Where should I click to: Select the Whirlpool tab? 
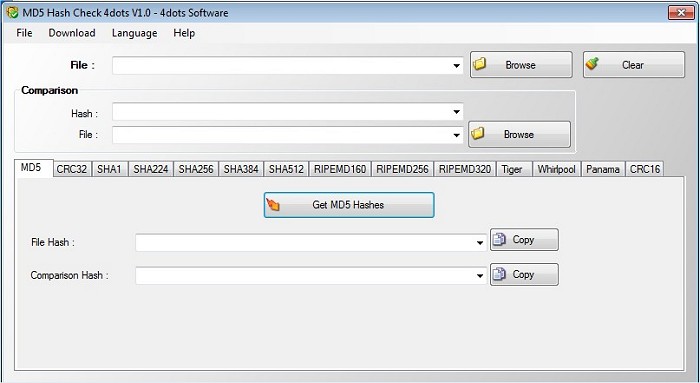point(556,169)
